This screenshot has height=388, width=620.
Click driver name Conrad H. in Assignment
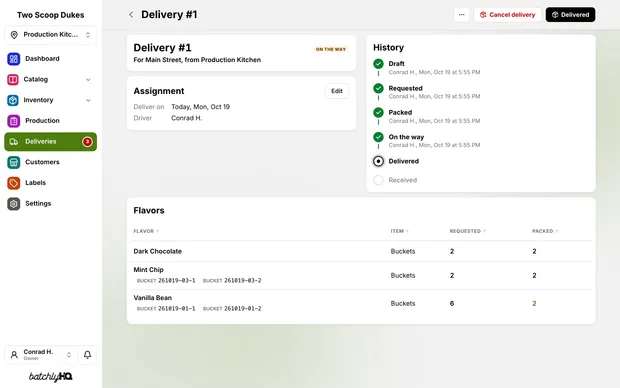[187, 118]
